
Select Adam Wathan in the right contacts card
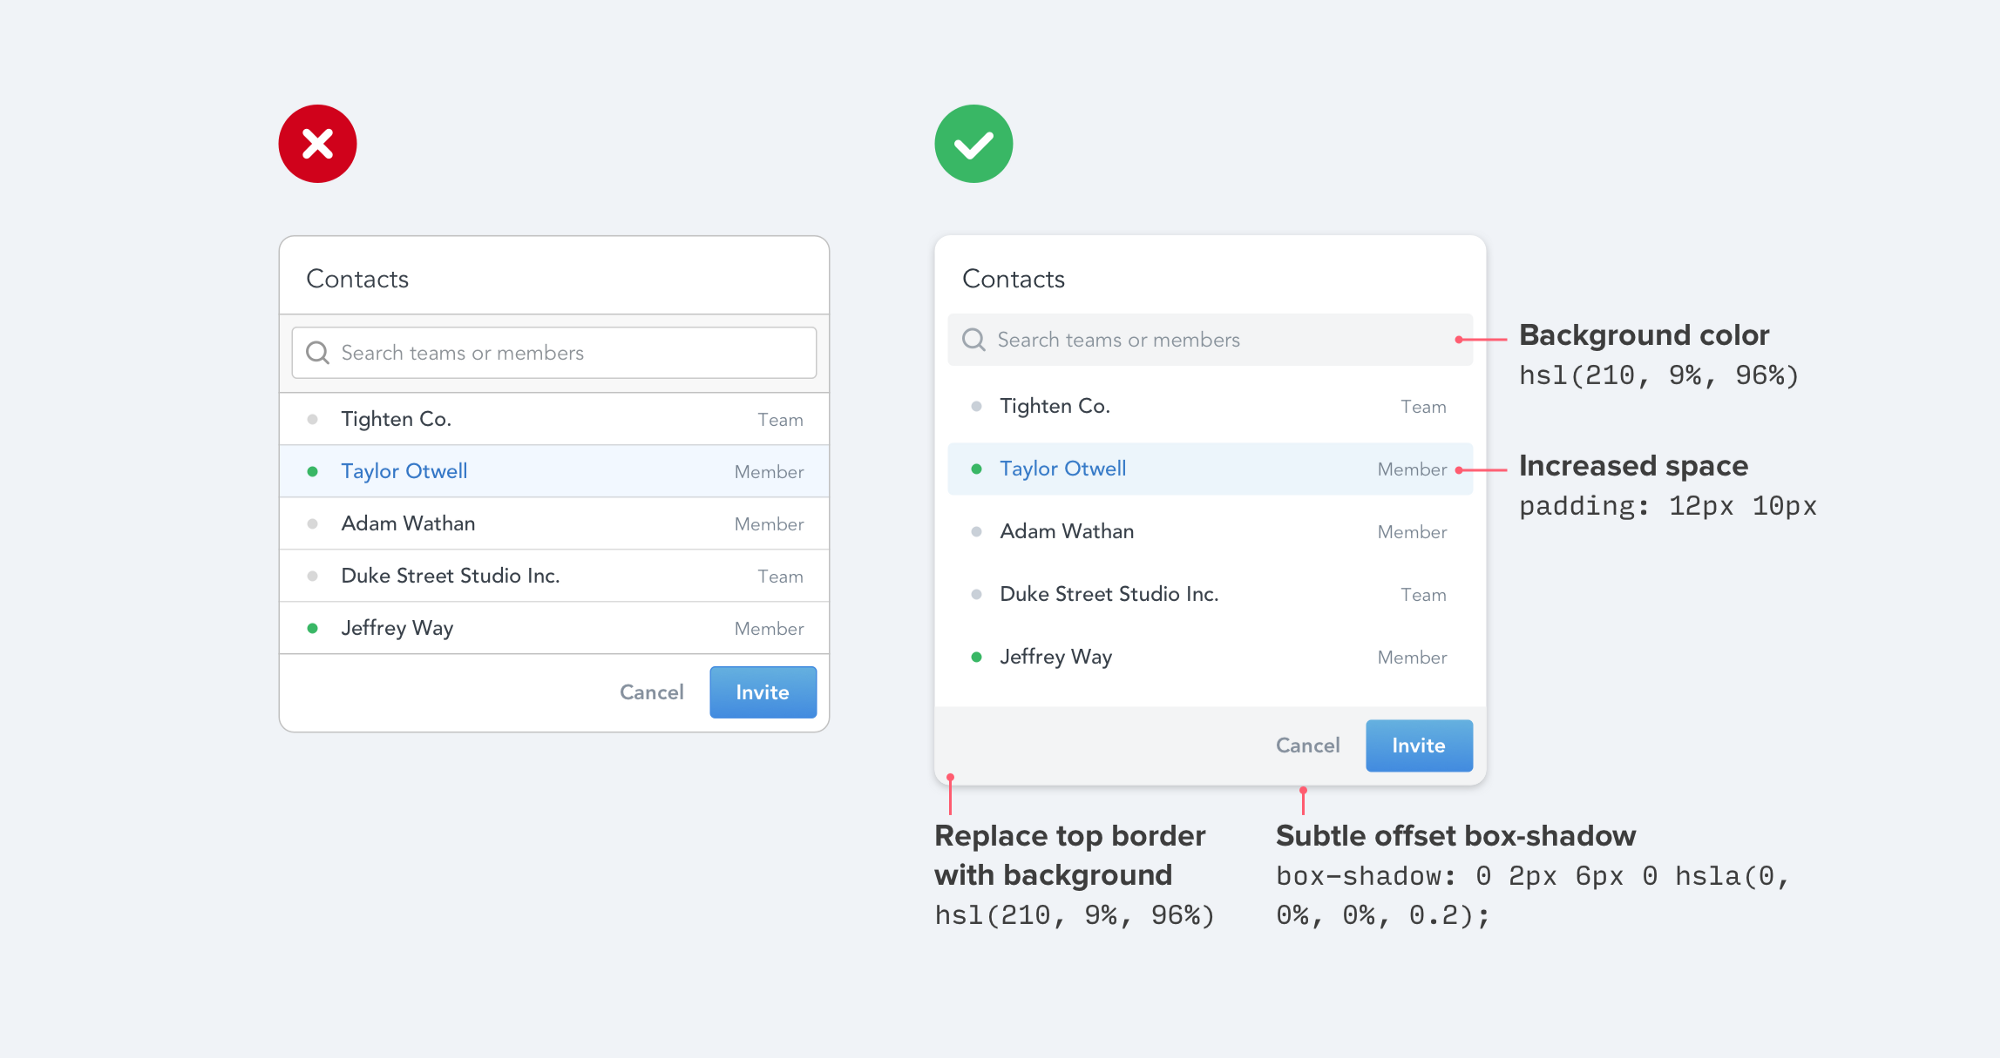tap(1210, 531)
